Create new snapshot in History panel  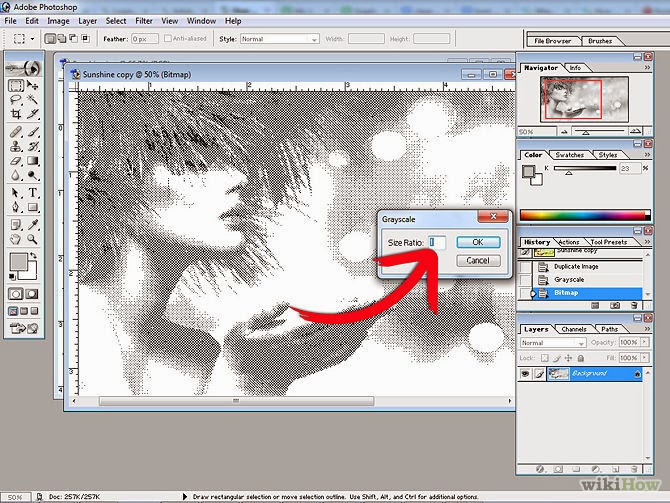[x=615, y=305]
